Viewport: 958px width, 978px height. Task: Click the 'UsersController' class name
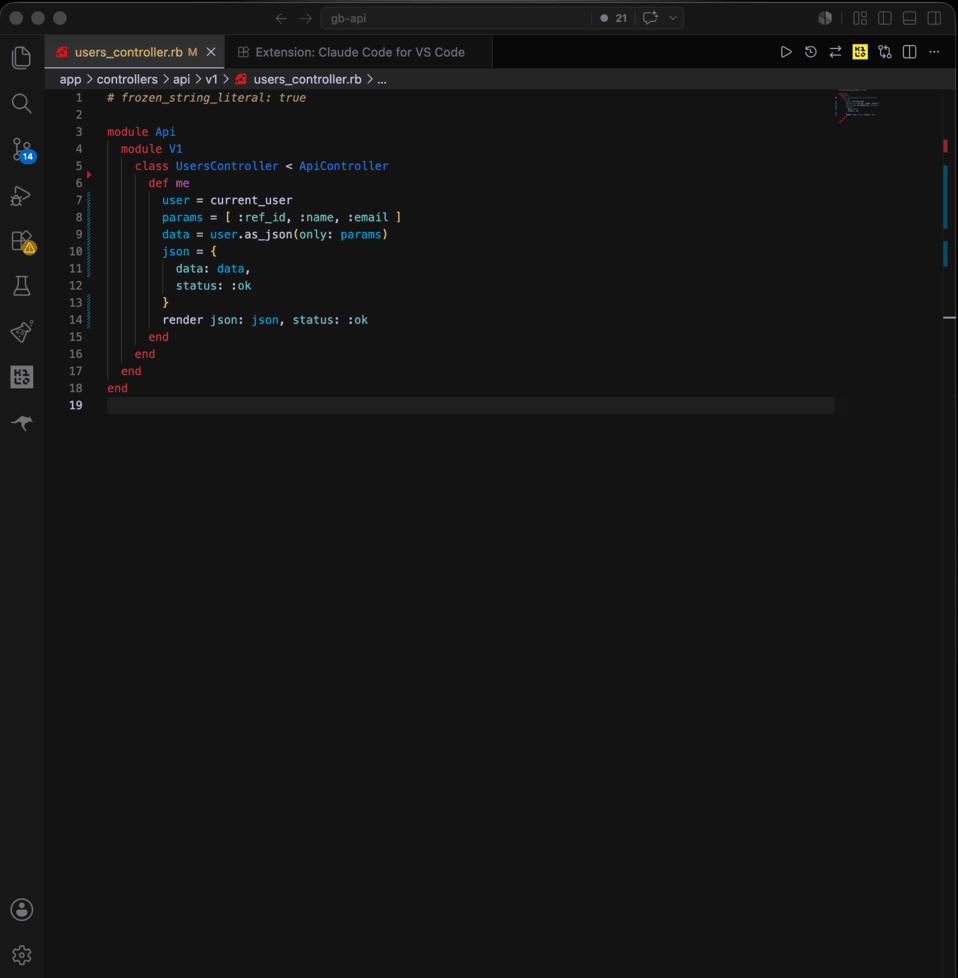click(227, 166)
